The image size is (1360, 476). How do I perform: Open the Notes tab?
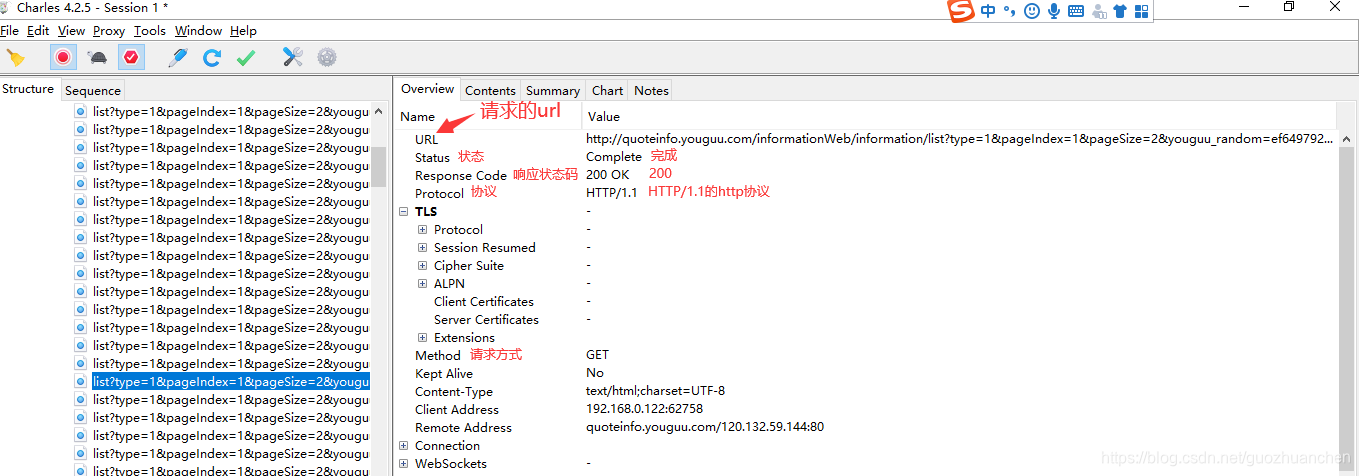(x=651, y=90)
